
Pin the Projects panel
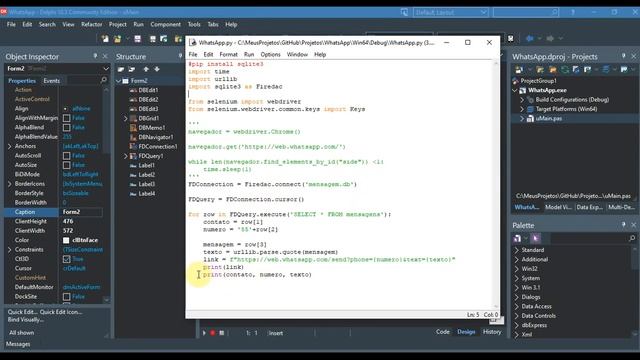(623, 56)
